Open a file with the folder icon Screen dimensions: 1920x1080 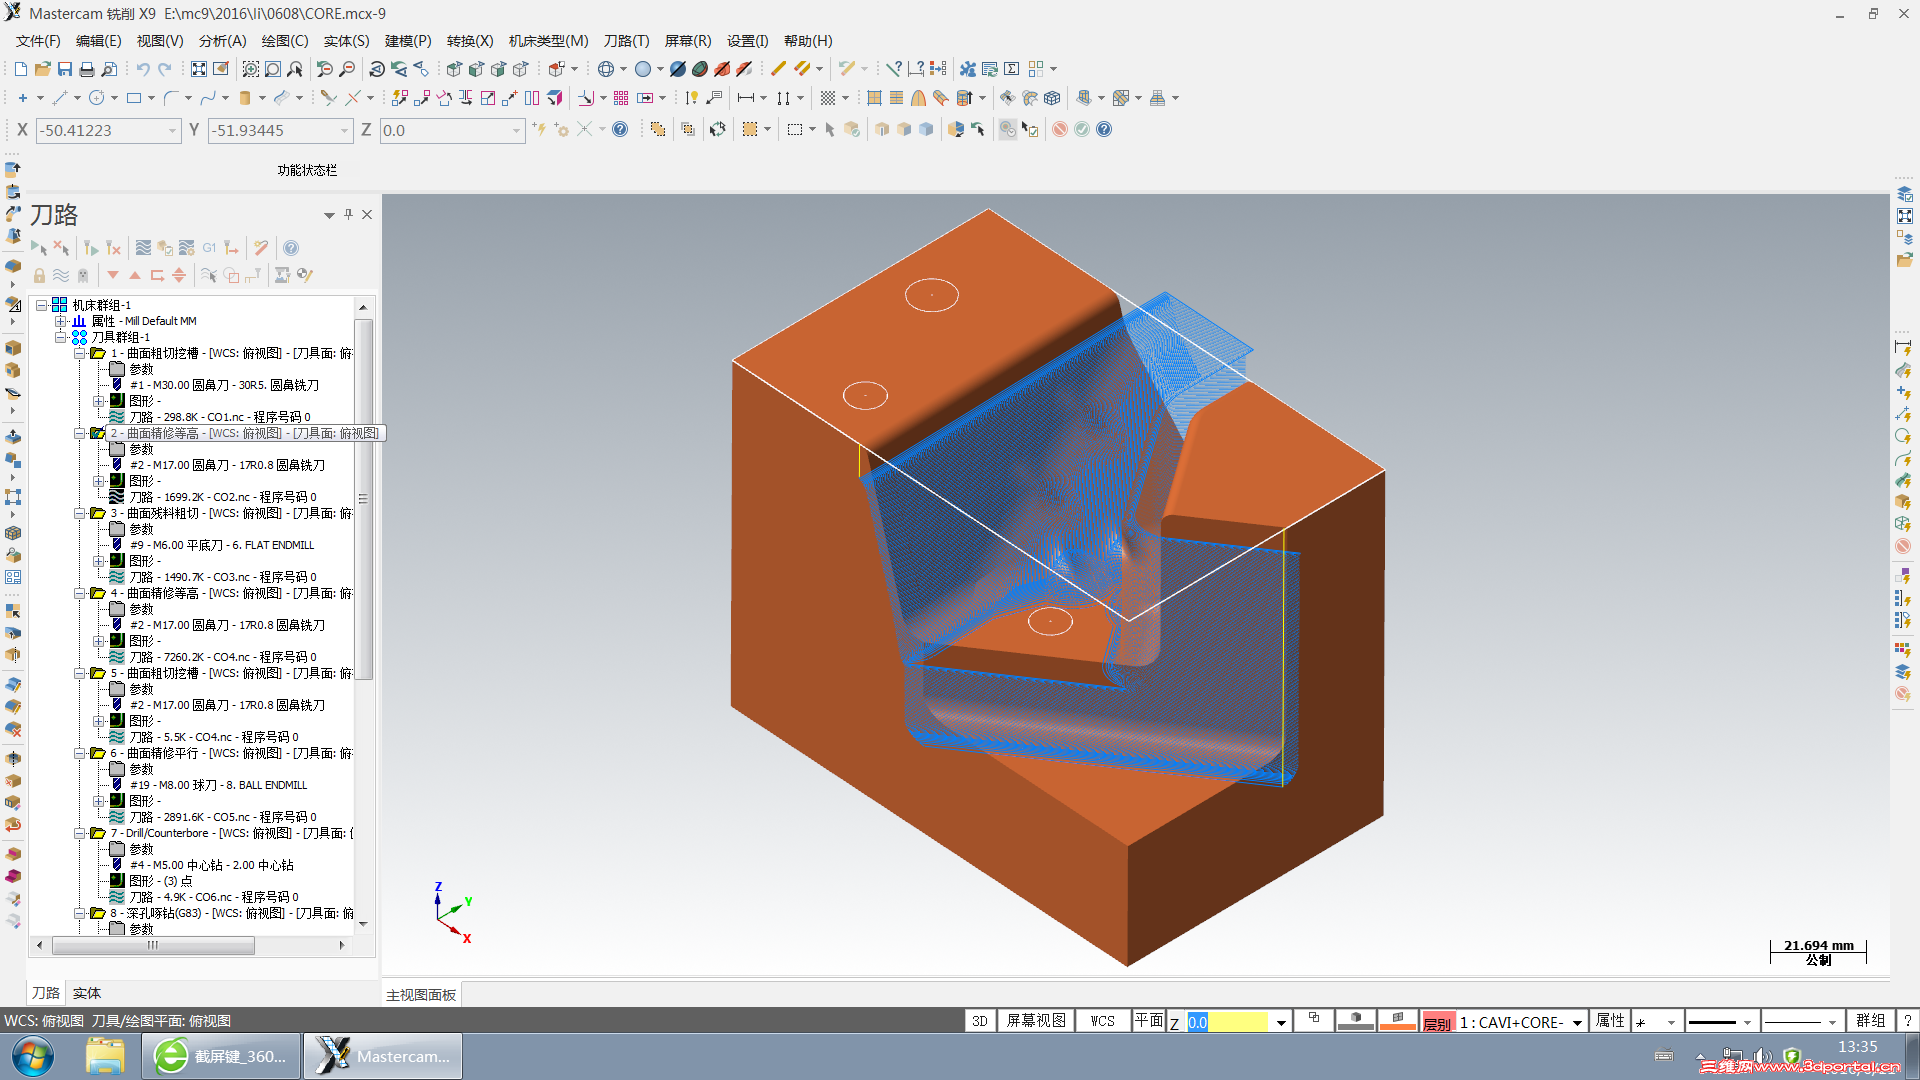coord(43,69)
